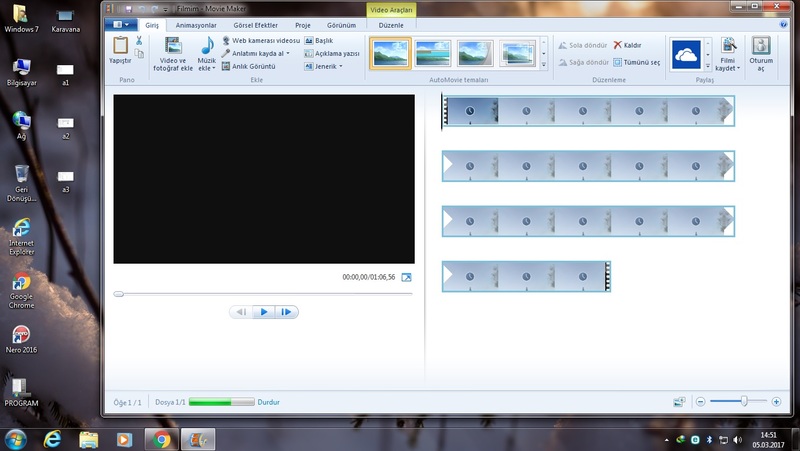The width and height of the screenshot is (800, 451).
Task: Click the first timeline clip strip
Action: click(x=588, y=111)
